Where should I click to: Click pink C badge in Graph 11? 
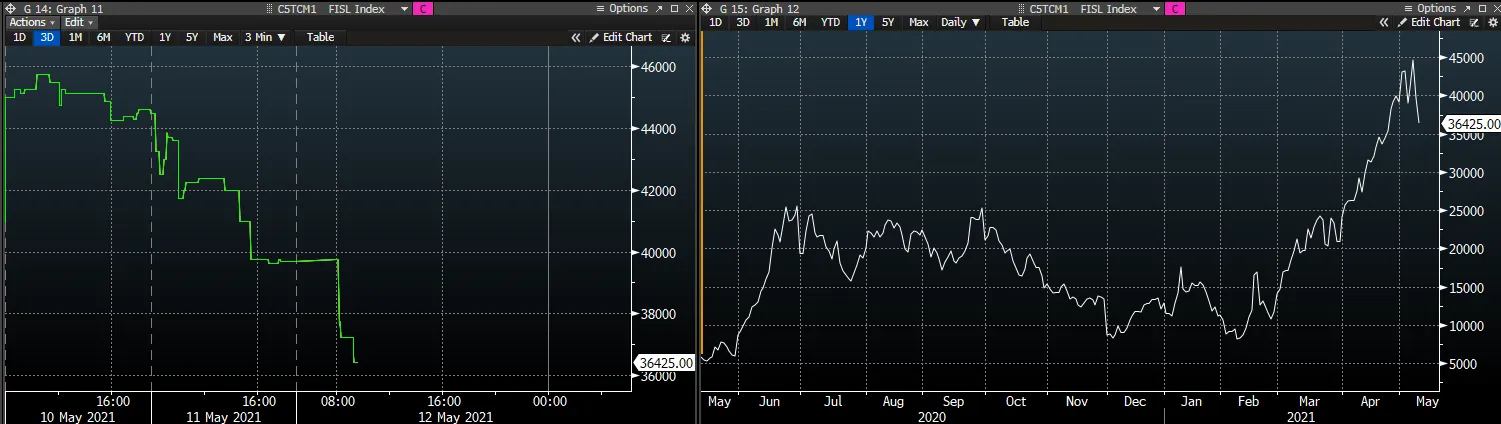[x=422, y=8]
